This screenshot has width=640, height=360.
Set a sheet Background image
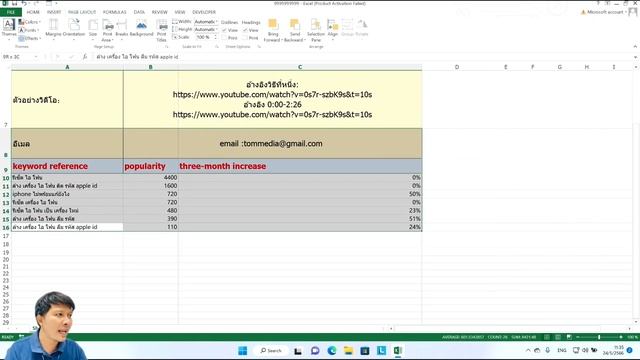[x=141, y=28]
